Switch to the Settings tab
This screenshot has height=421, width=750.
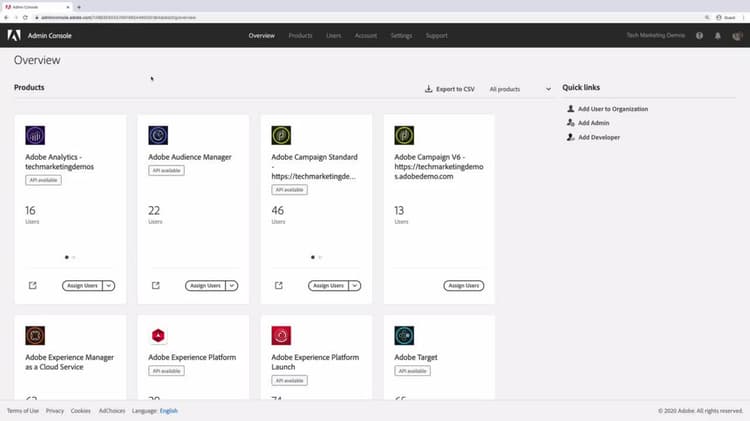(x=401, y=35)
